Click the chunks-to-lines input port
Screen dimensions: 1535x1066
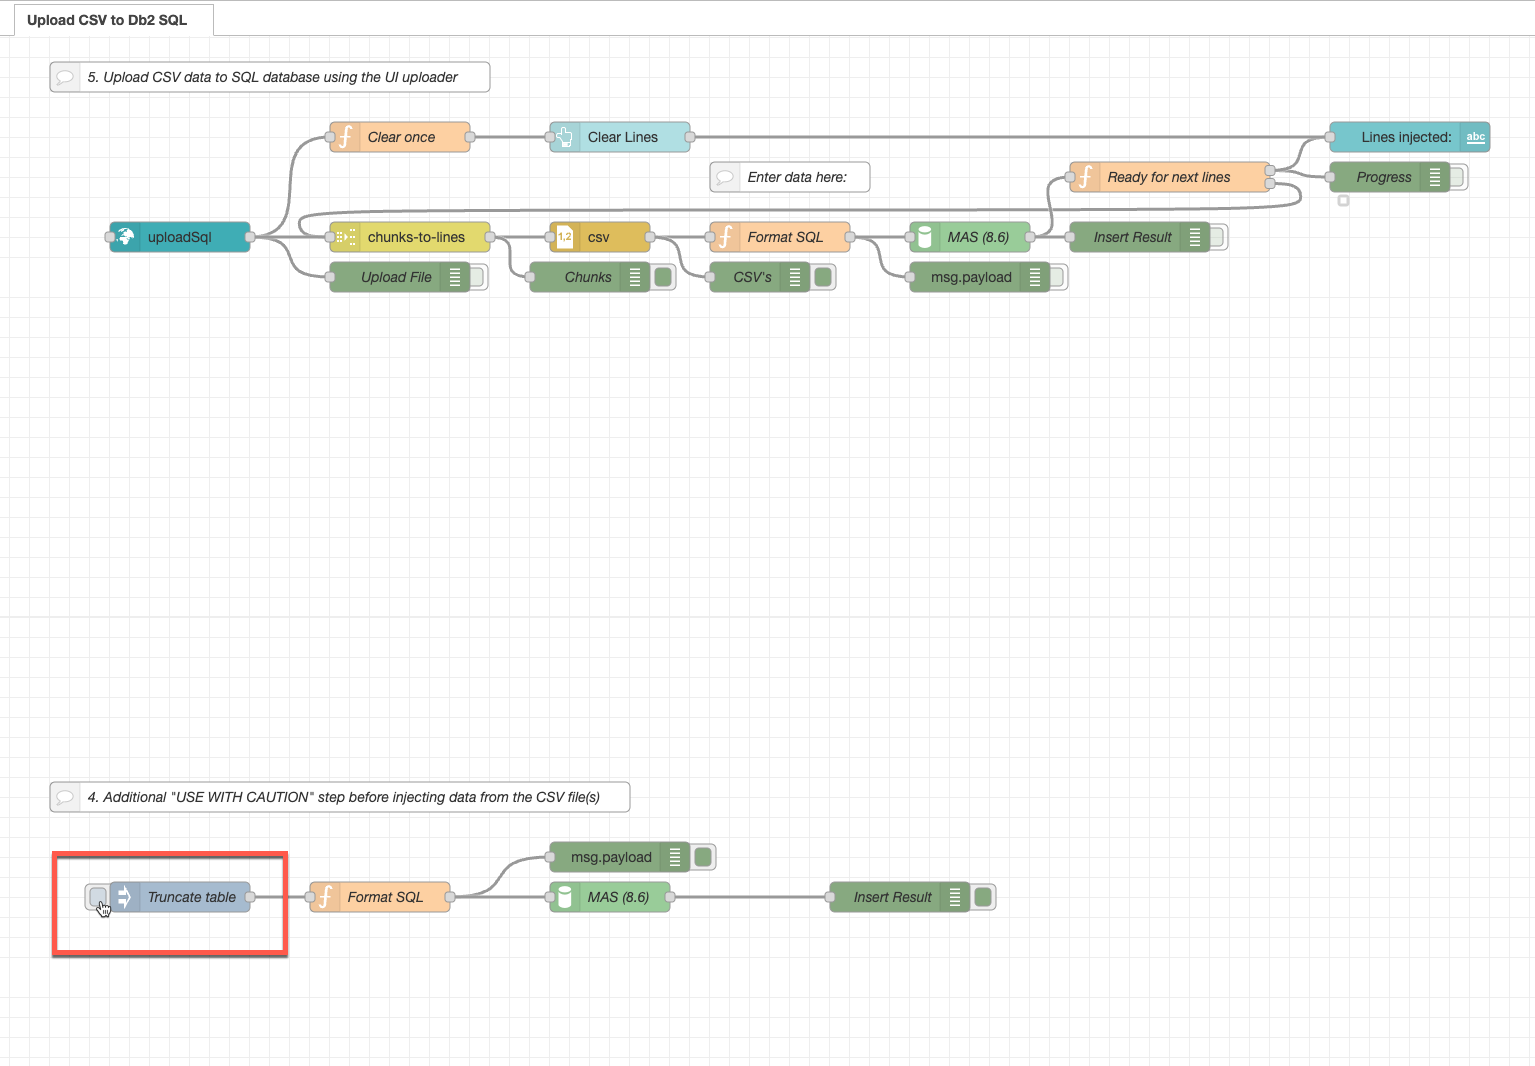click(330, 237)
